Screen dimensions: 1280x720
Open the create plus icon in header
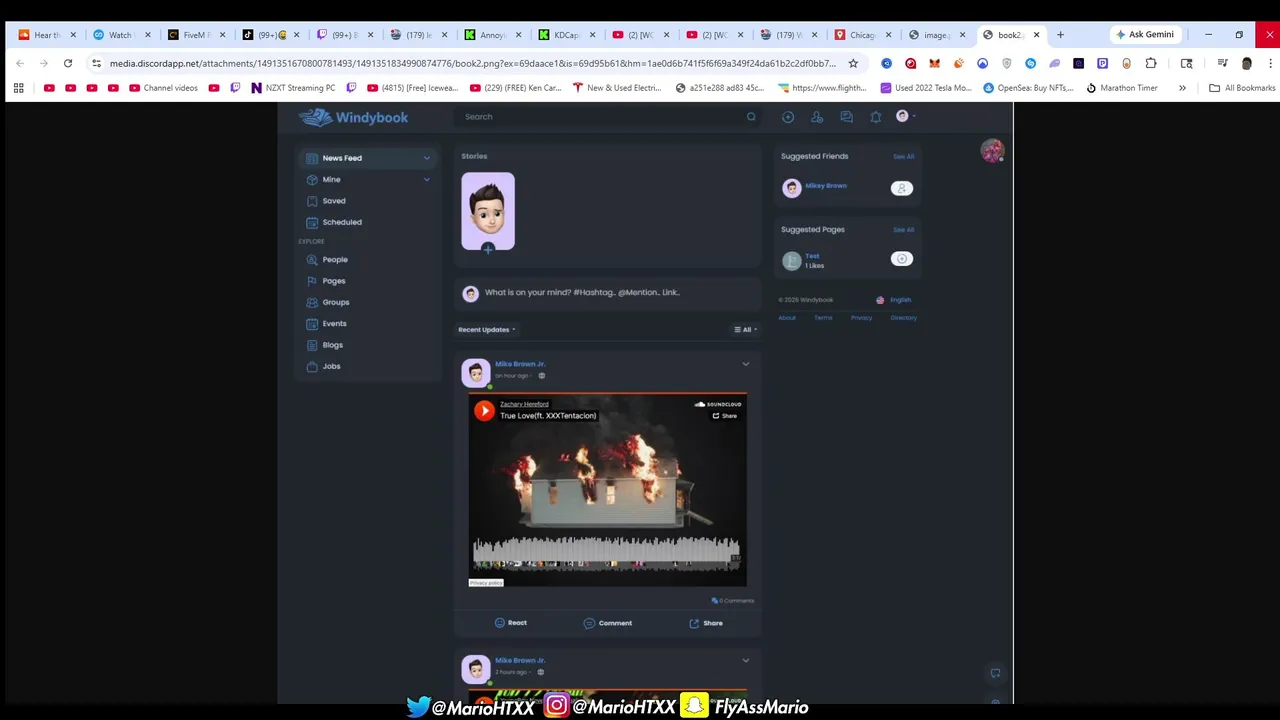pyautogui.click(x=788, y=117)
